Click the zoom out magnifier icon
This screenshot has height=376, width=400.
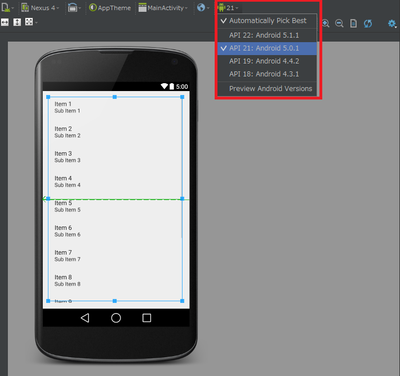click(x=339, y=23)
